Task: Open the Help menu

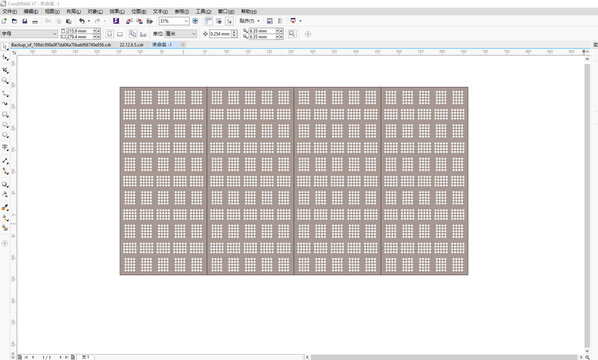Action: coord(249,11)
